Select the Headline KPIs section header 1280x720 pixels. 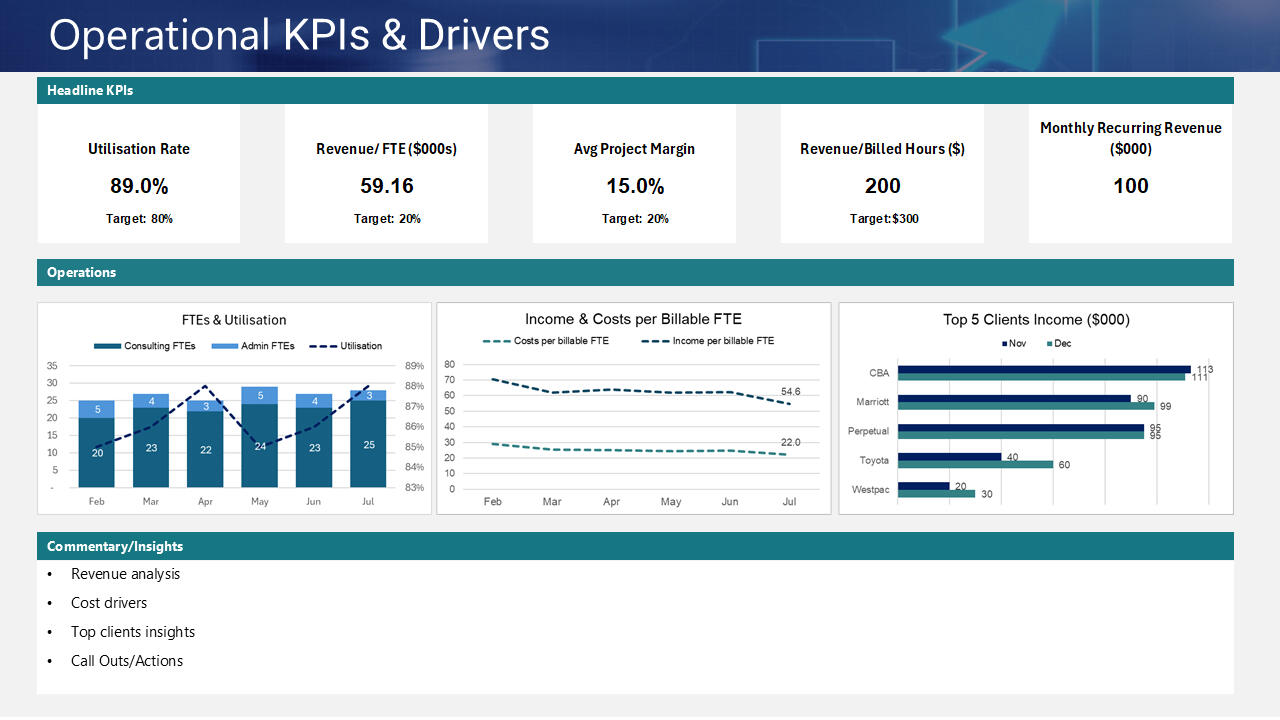tap(90, 90)
